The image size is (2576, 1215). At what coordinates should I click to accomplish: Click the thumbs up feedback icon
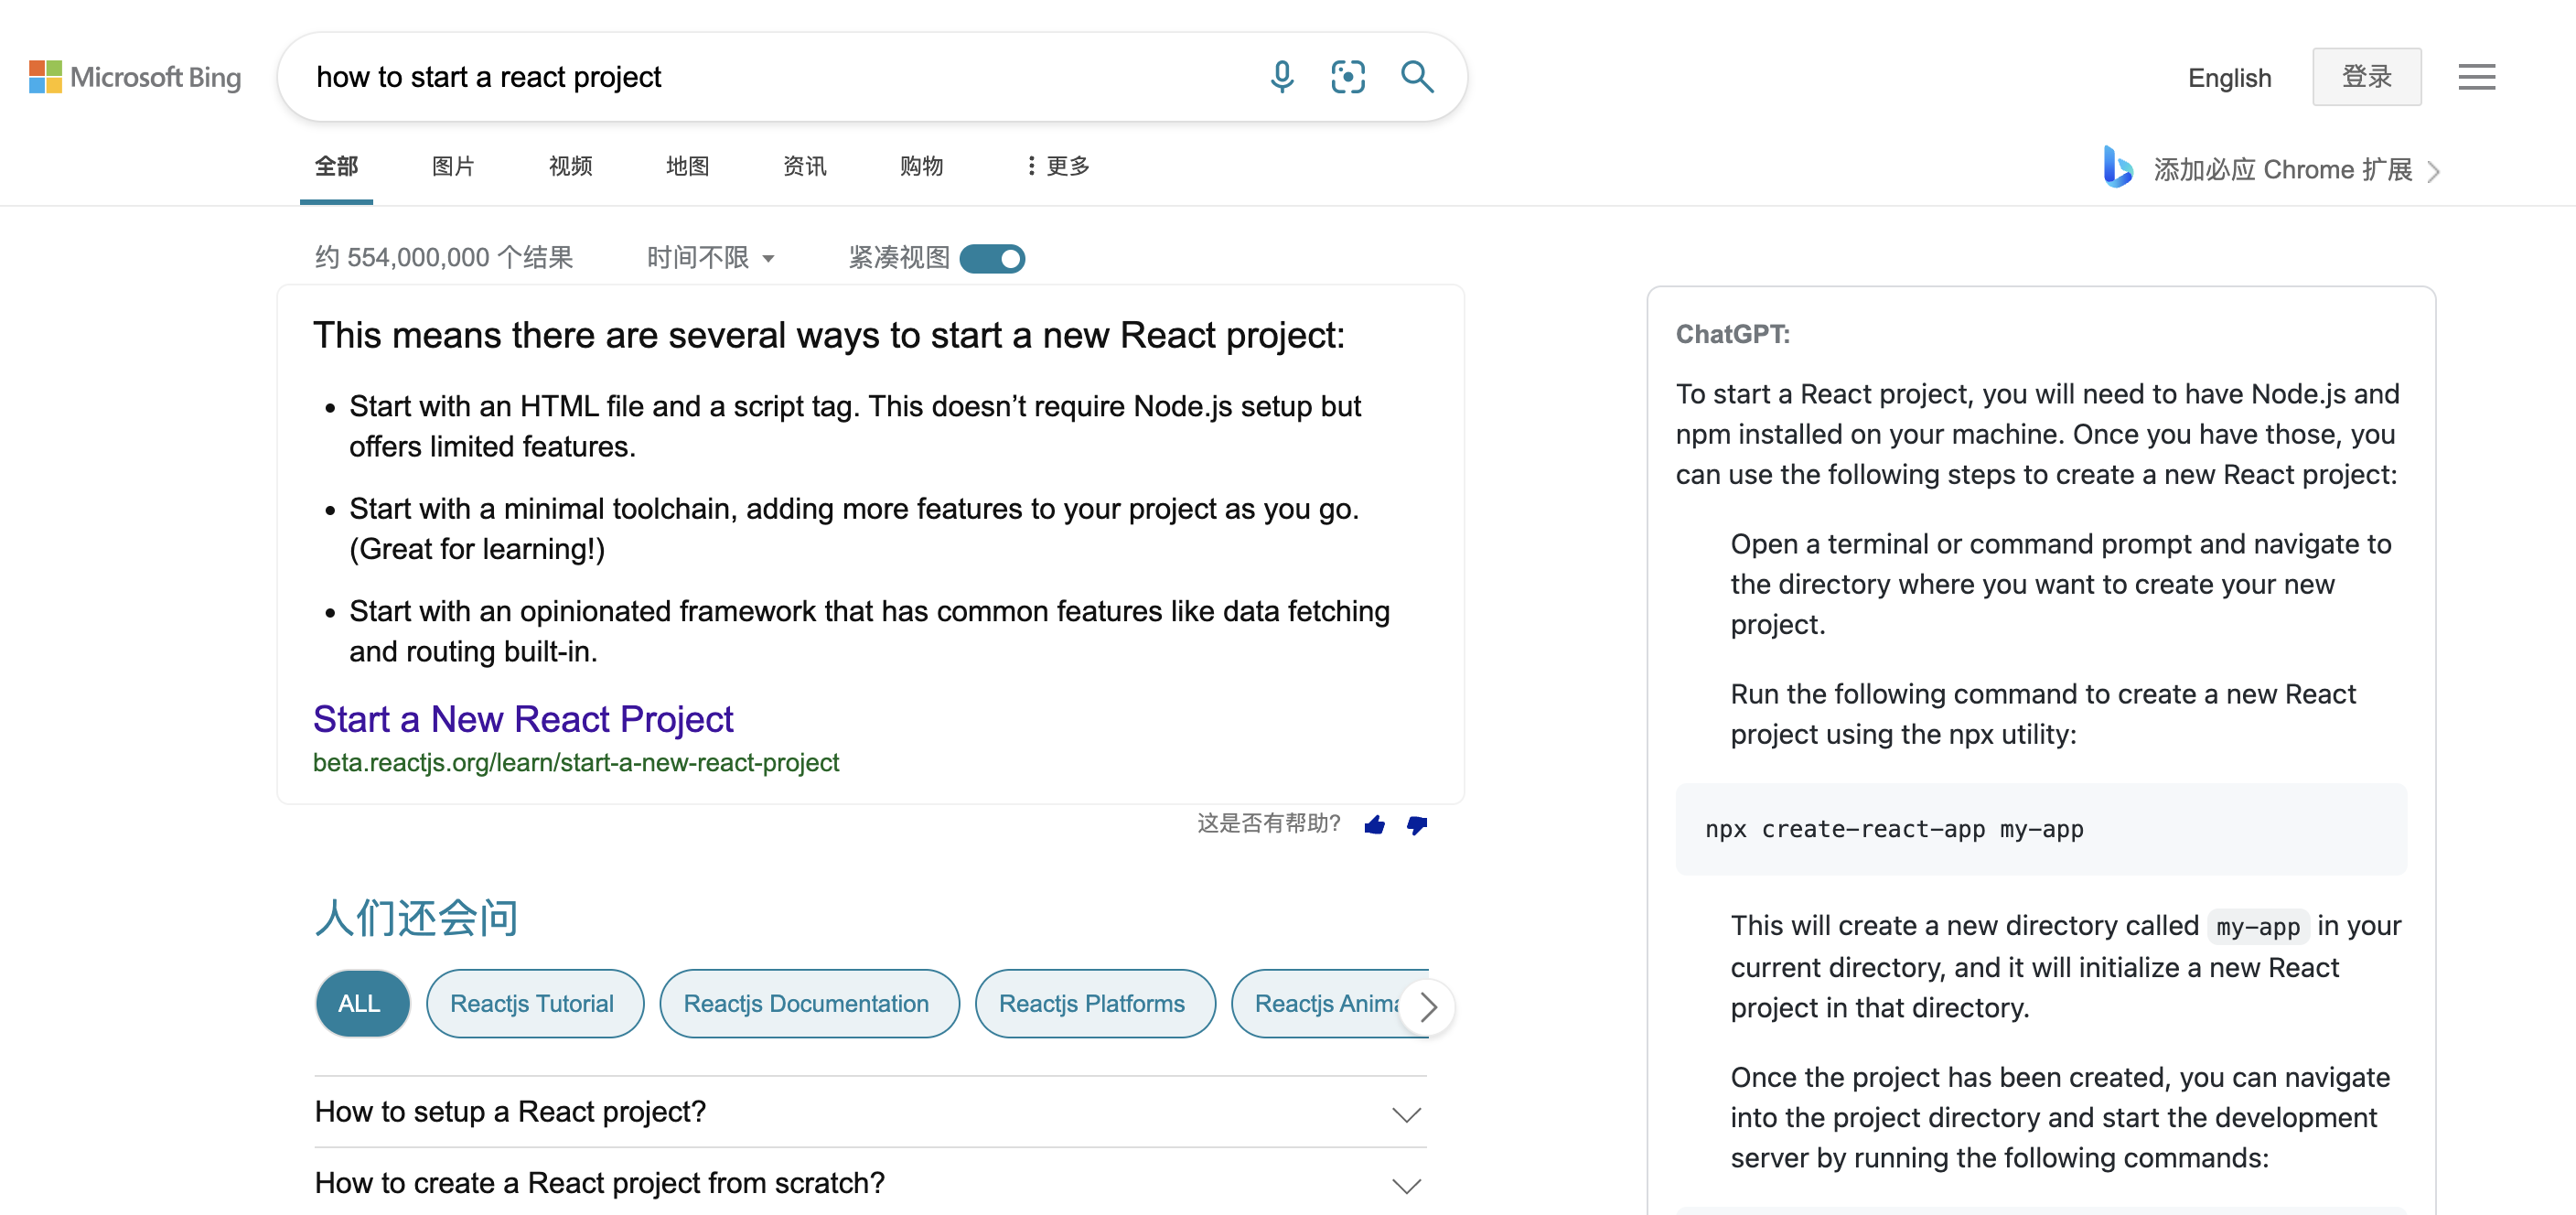point(1374,824)
